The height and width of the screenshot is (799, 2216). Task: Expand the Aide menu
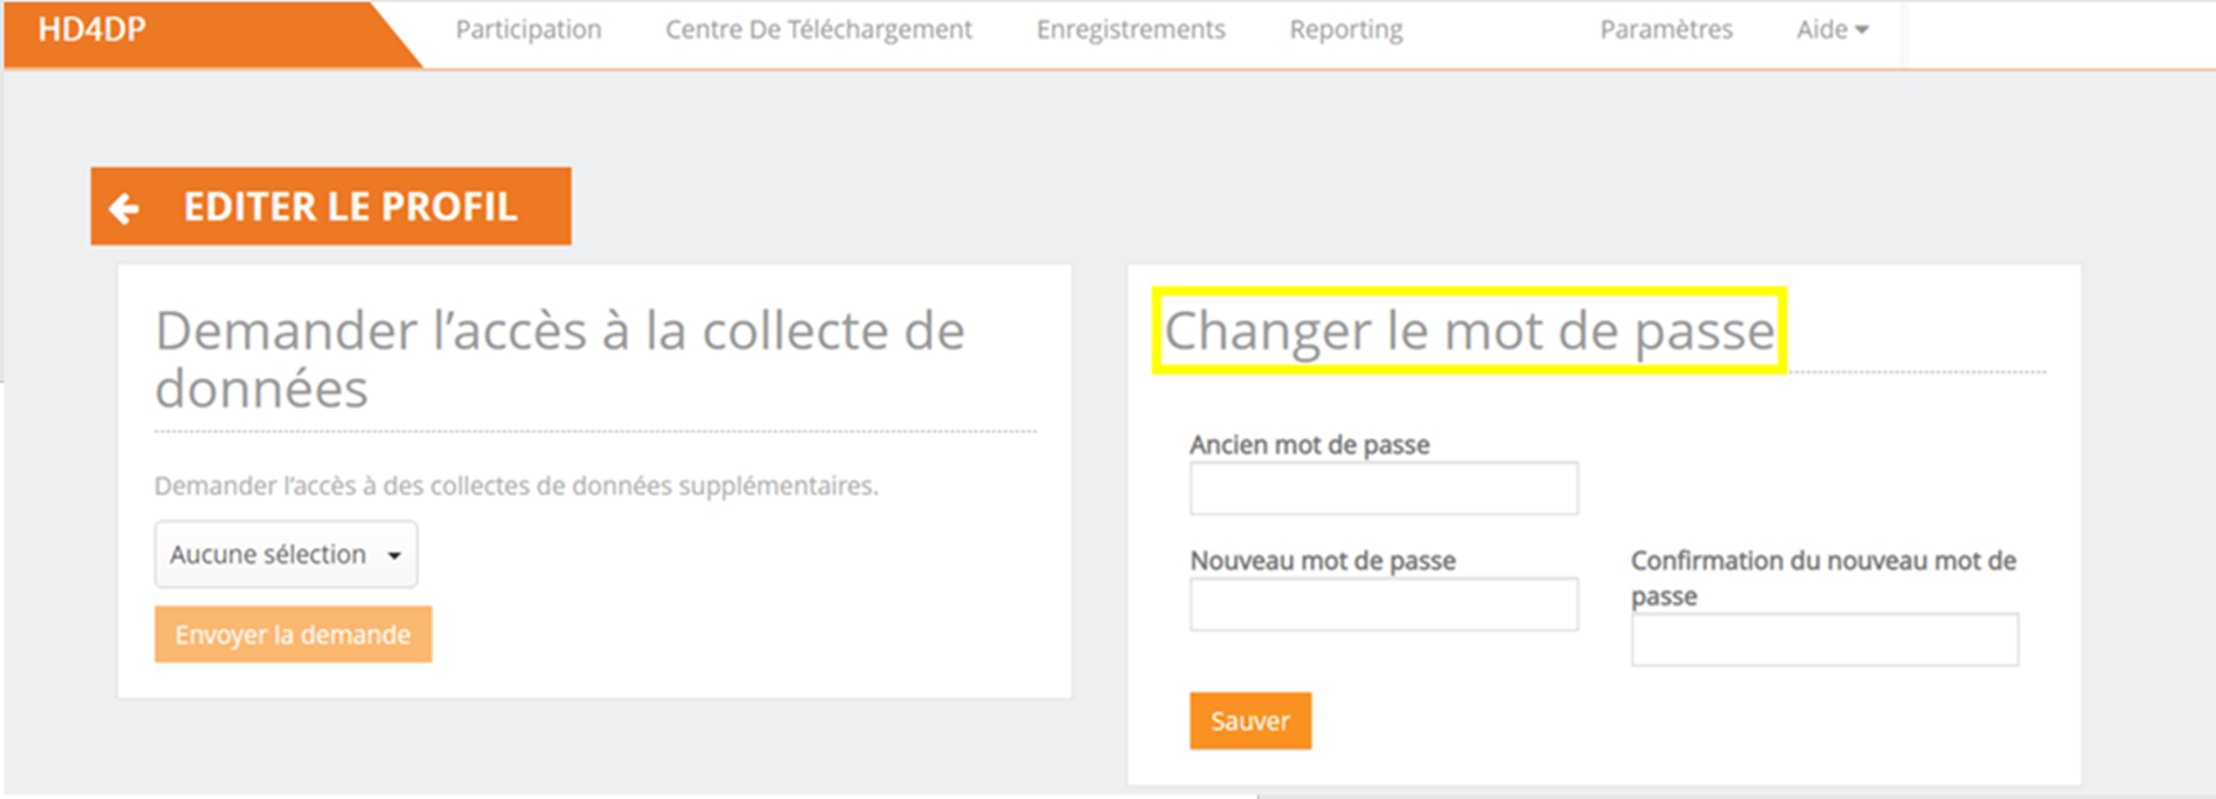coord(1822,30)
